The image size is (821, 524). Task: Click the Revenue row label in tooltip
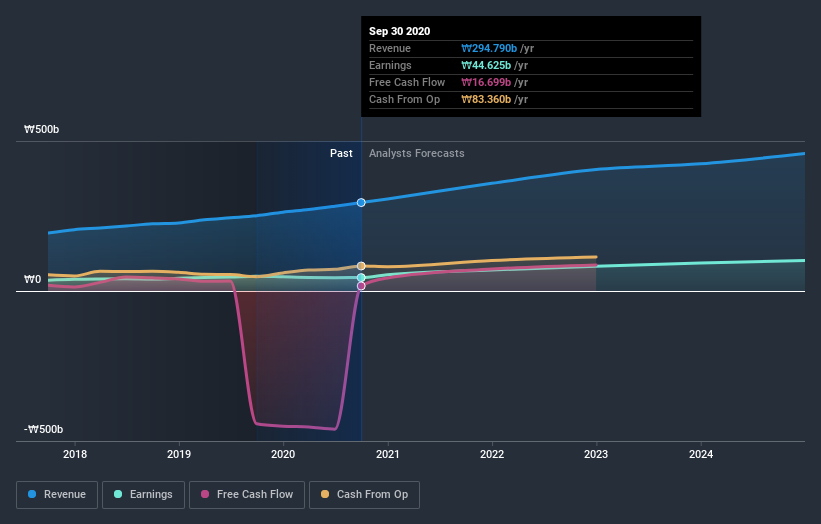tap(390, 48)
